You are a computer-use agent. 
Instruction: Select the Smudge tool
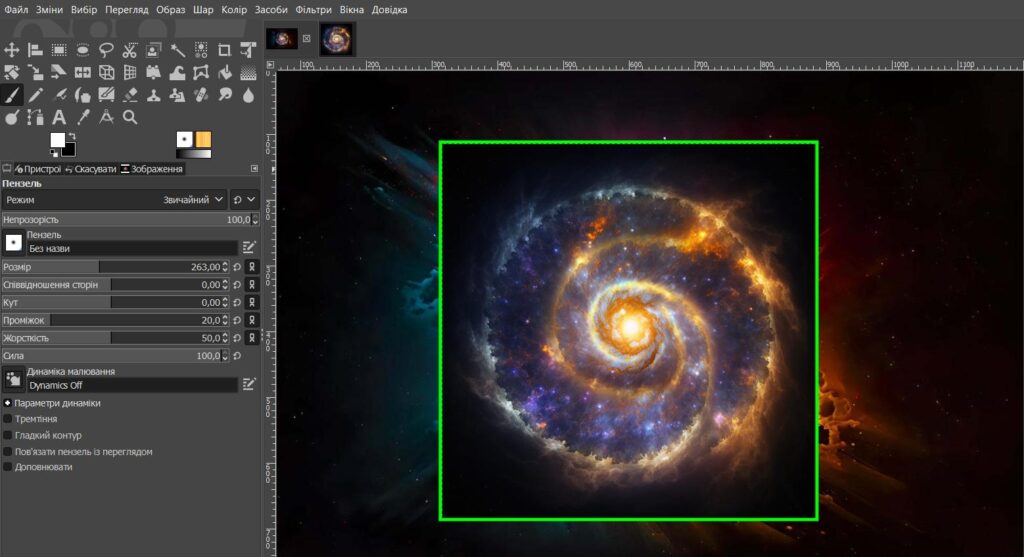(224, 95)
